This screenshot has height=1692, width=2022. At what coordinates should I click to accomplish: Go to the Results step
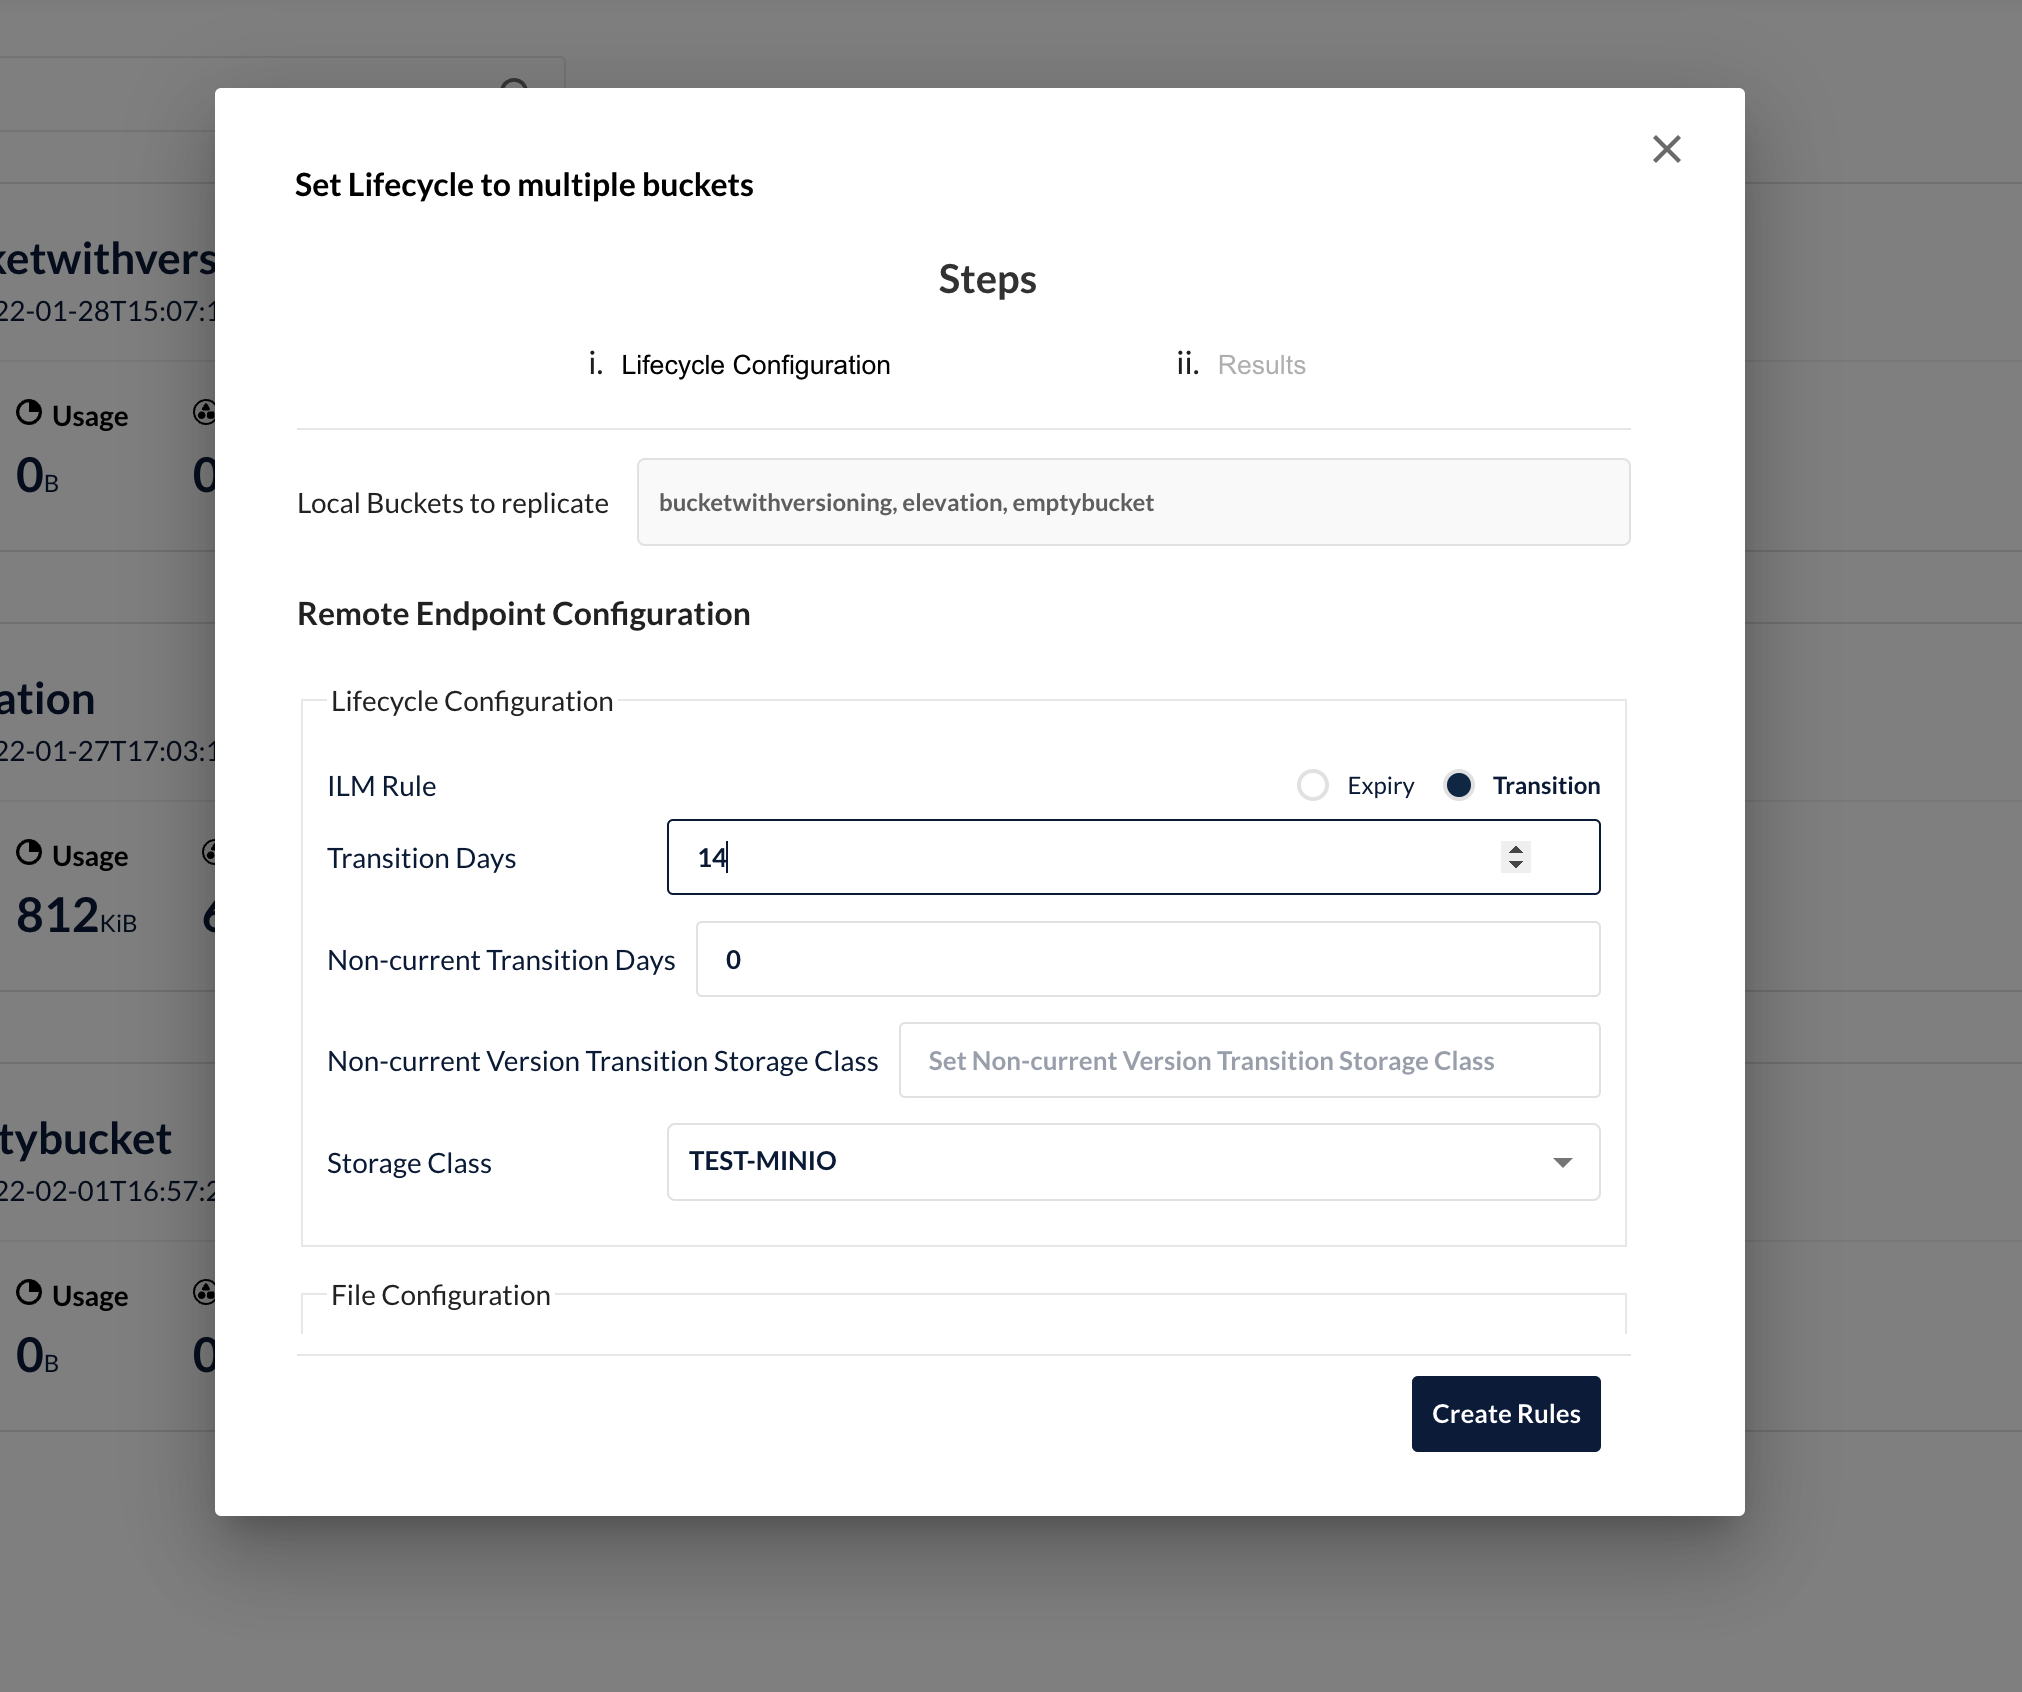1261,365
